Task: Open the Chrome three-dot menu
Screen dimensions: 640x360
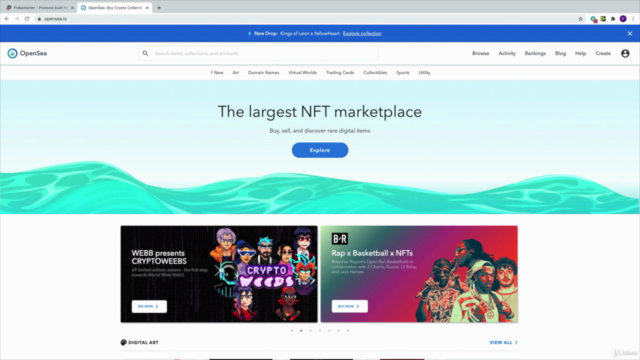Action: 633,19
